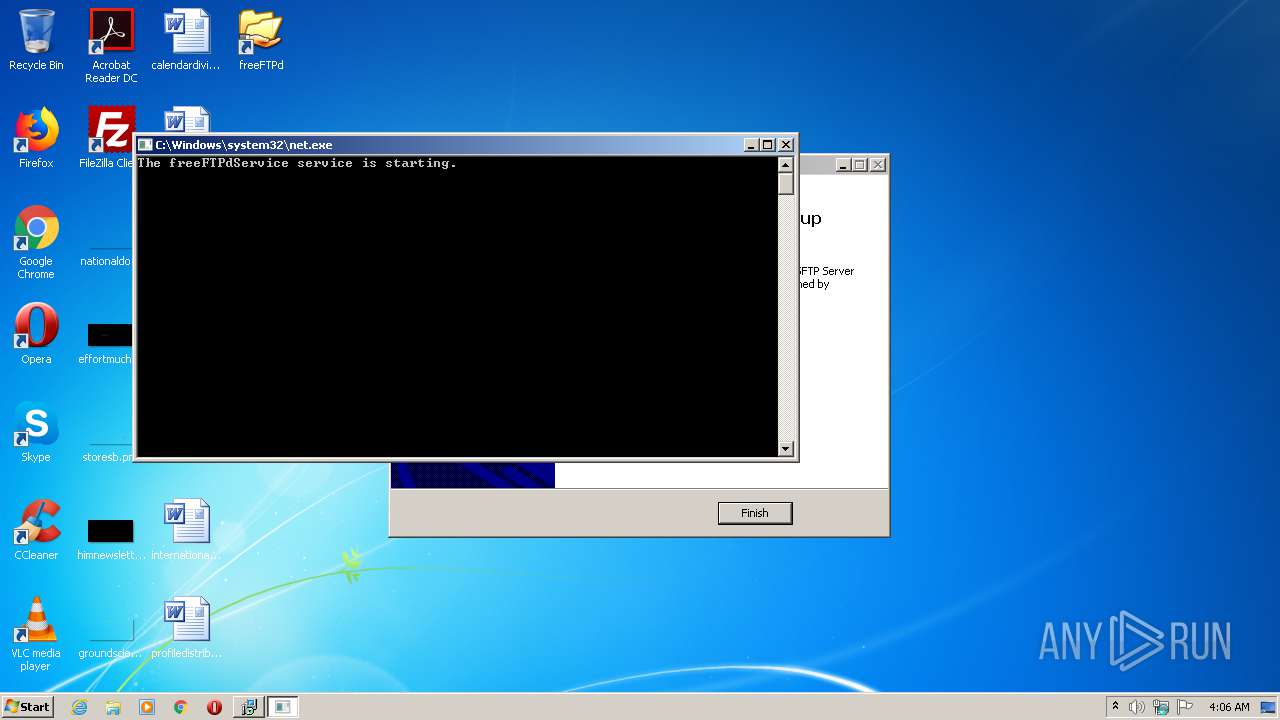
Task: Open Internet Explorer from the taskbar
Action: pos(79,707)
